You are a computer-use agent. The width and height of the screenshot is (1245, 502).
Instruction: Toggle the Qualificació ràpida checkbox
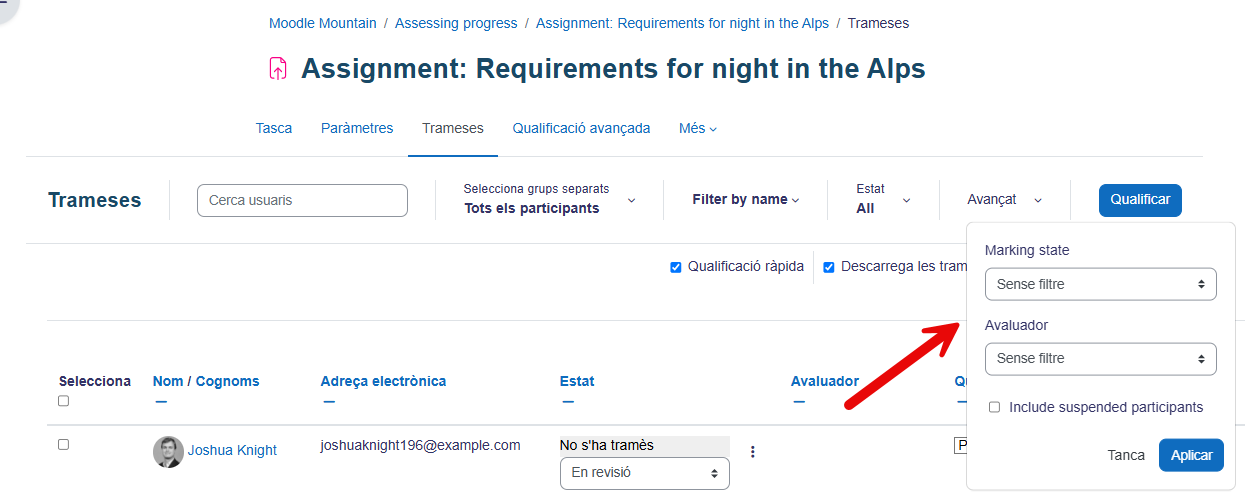click(x=676, y=267)
